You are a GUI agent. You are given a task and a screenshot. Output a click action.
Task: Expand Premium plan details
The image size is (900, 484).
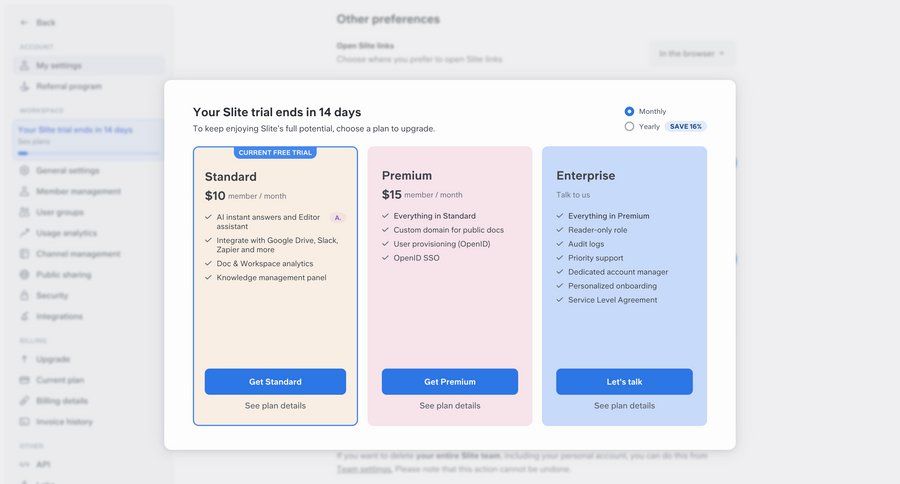450,406
